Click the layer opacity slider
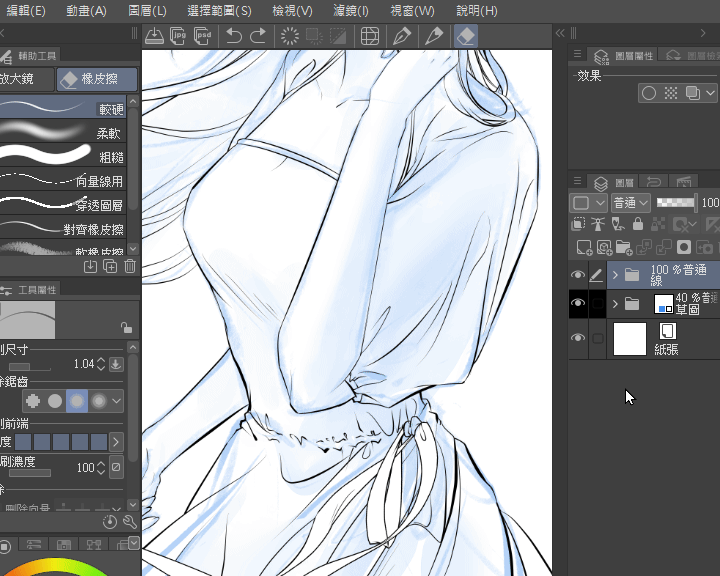 (x=677, y=203)
